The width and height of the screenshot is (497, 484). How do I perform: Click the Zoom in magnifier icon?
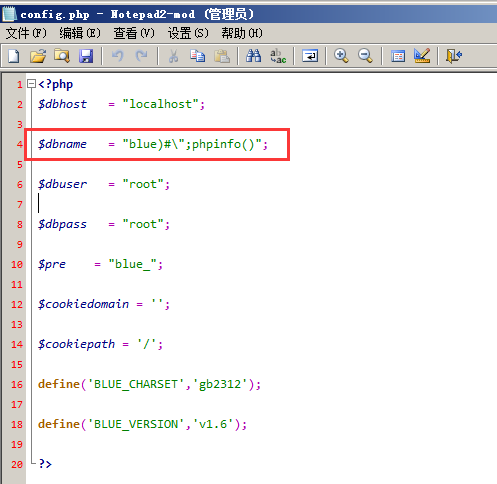(341, 56)
